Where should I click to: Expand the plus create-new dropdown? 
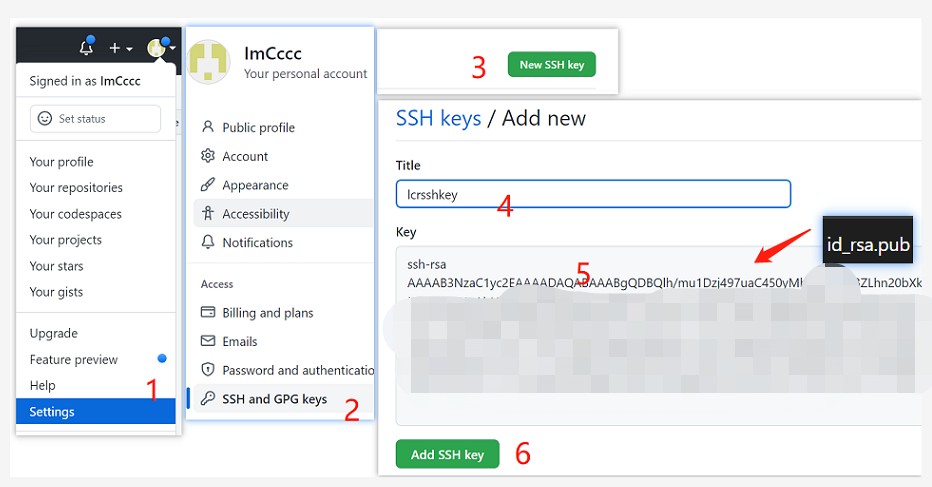120,48
